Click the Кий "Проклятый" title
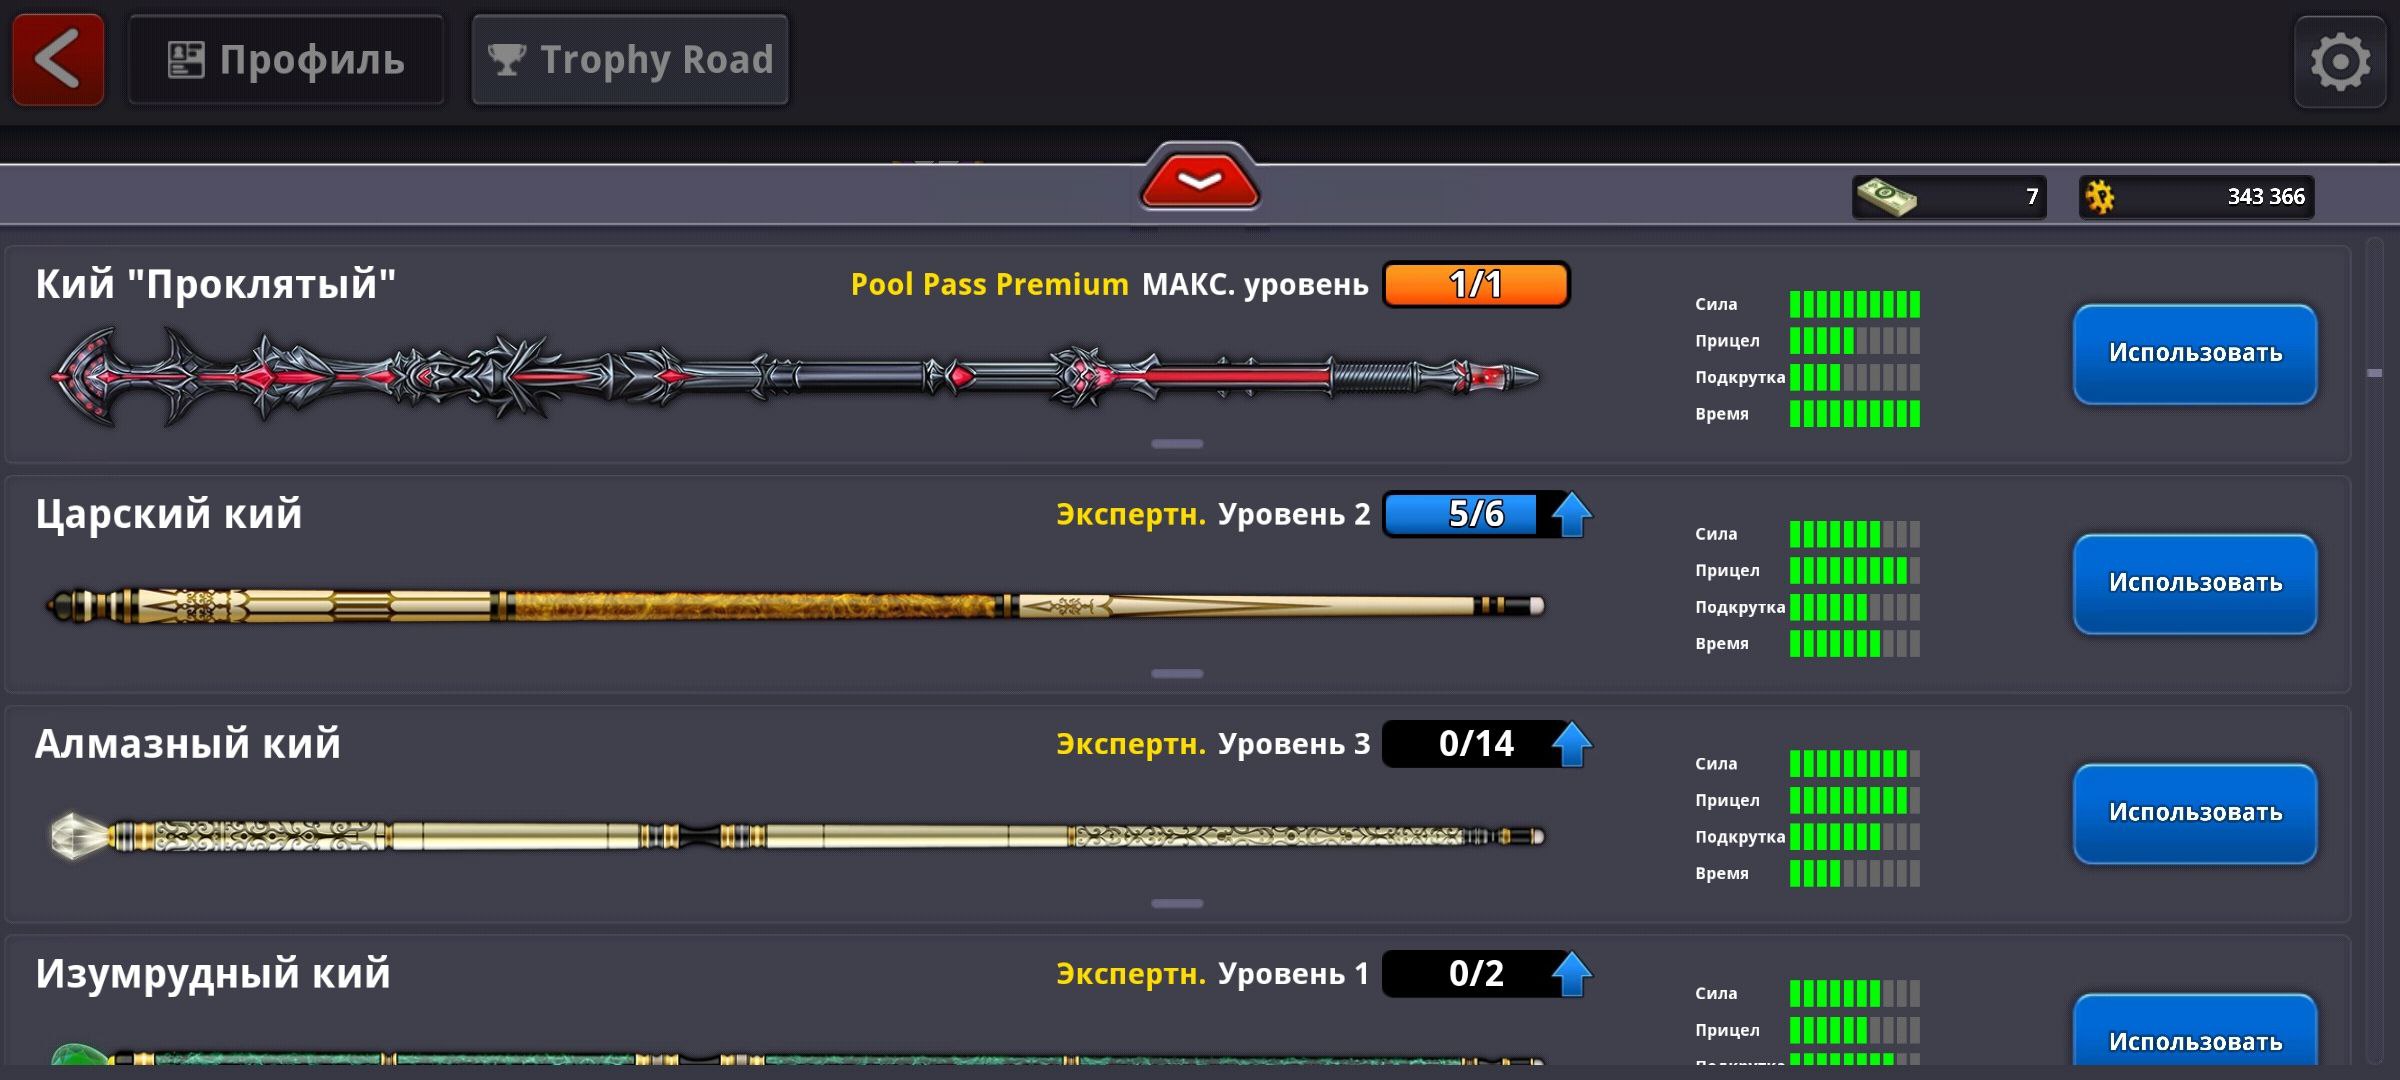Viewport: 2400px width, 1080px height. click(216, 285)
